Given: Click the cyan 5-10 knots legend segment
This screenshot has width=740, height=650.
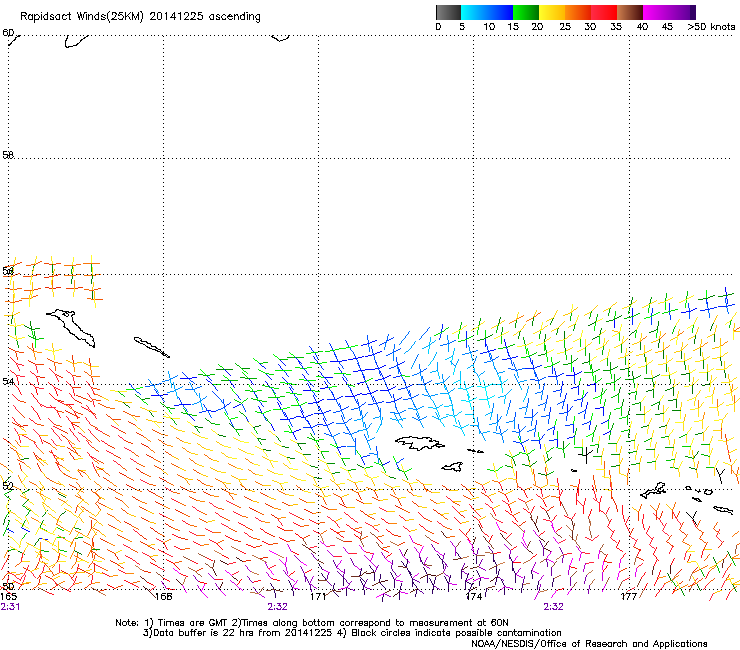Looking at the screenshot, I should click(x=474, y=12).
